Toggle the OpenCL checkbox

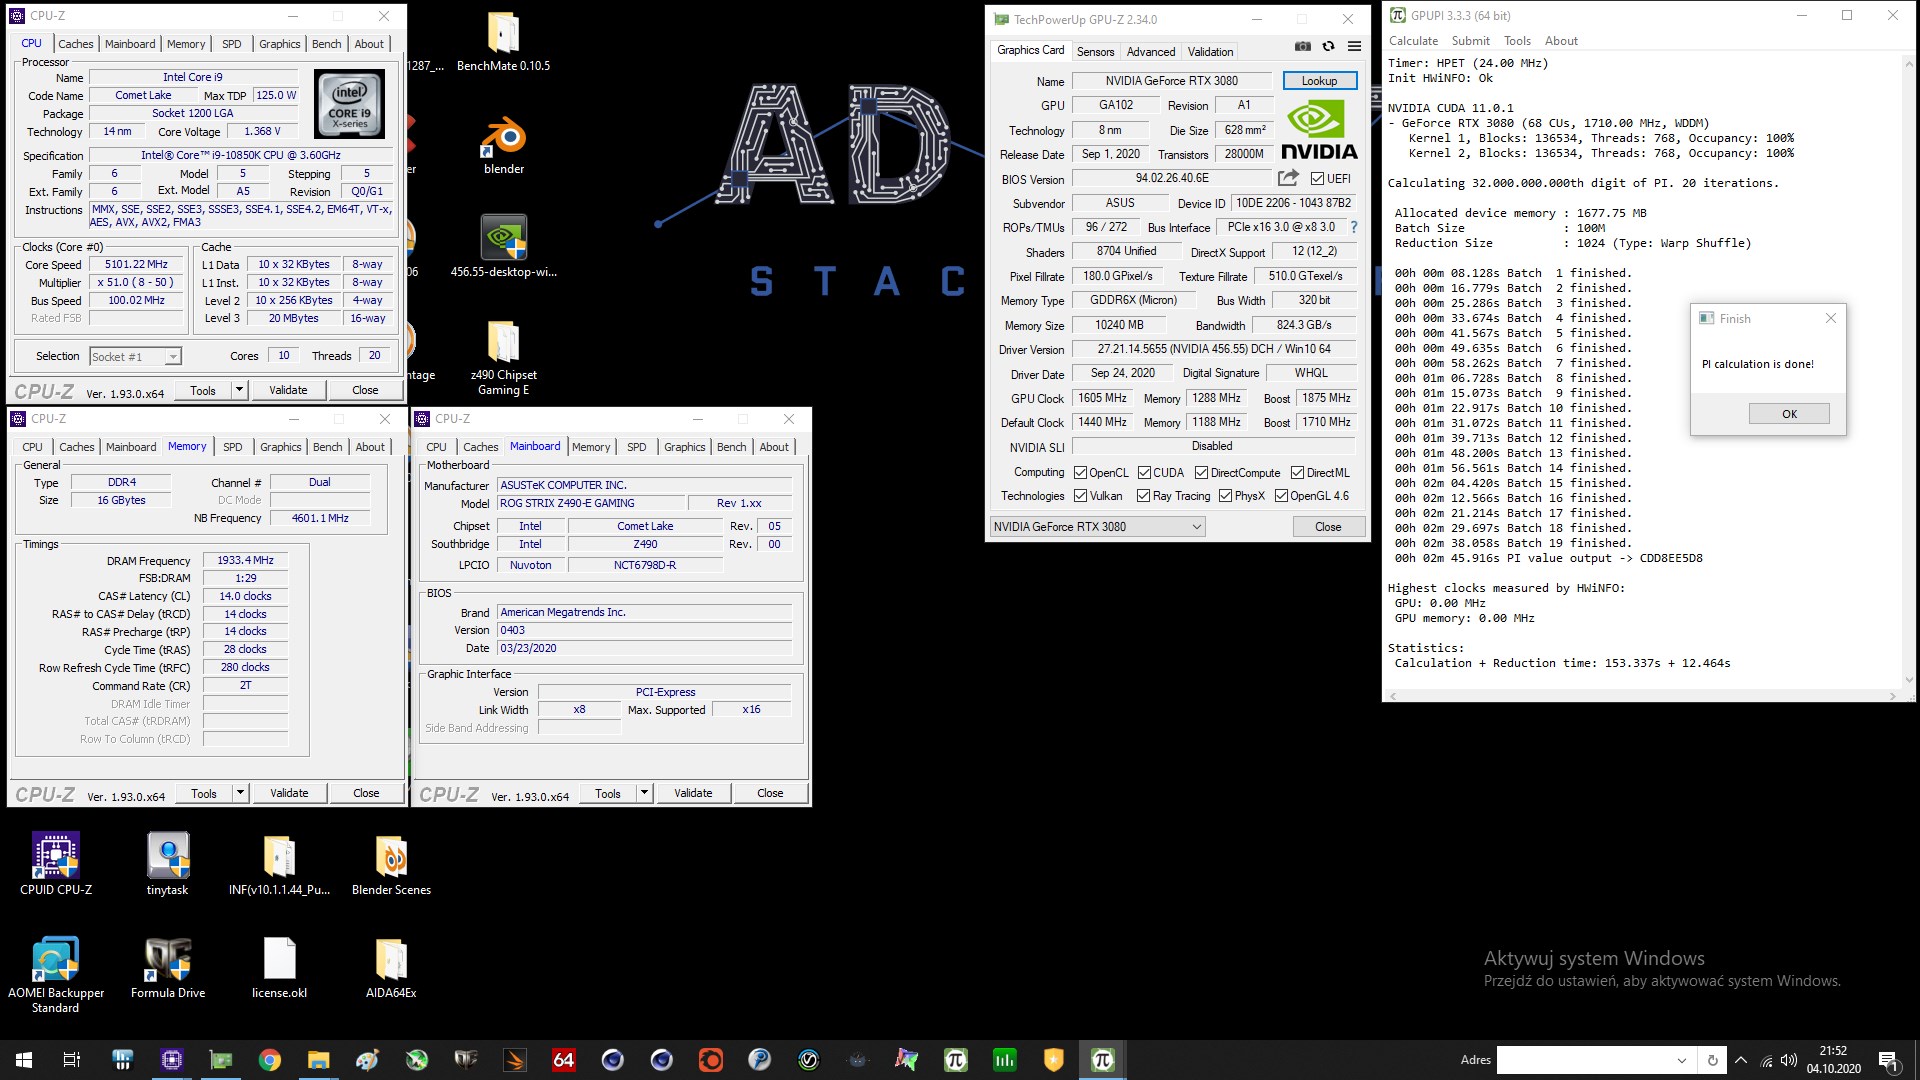coord(1080,473)
